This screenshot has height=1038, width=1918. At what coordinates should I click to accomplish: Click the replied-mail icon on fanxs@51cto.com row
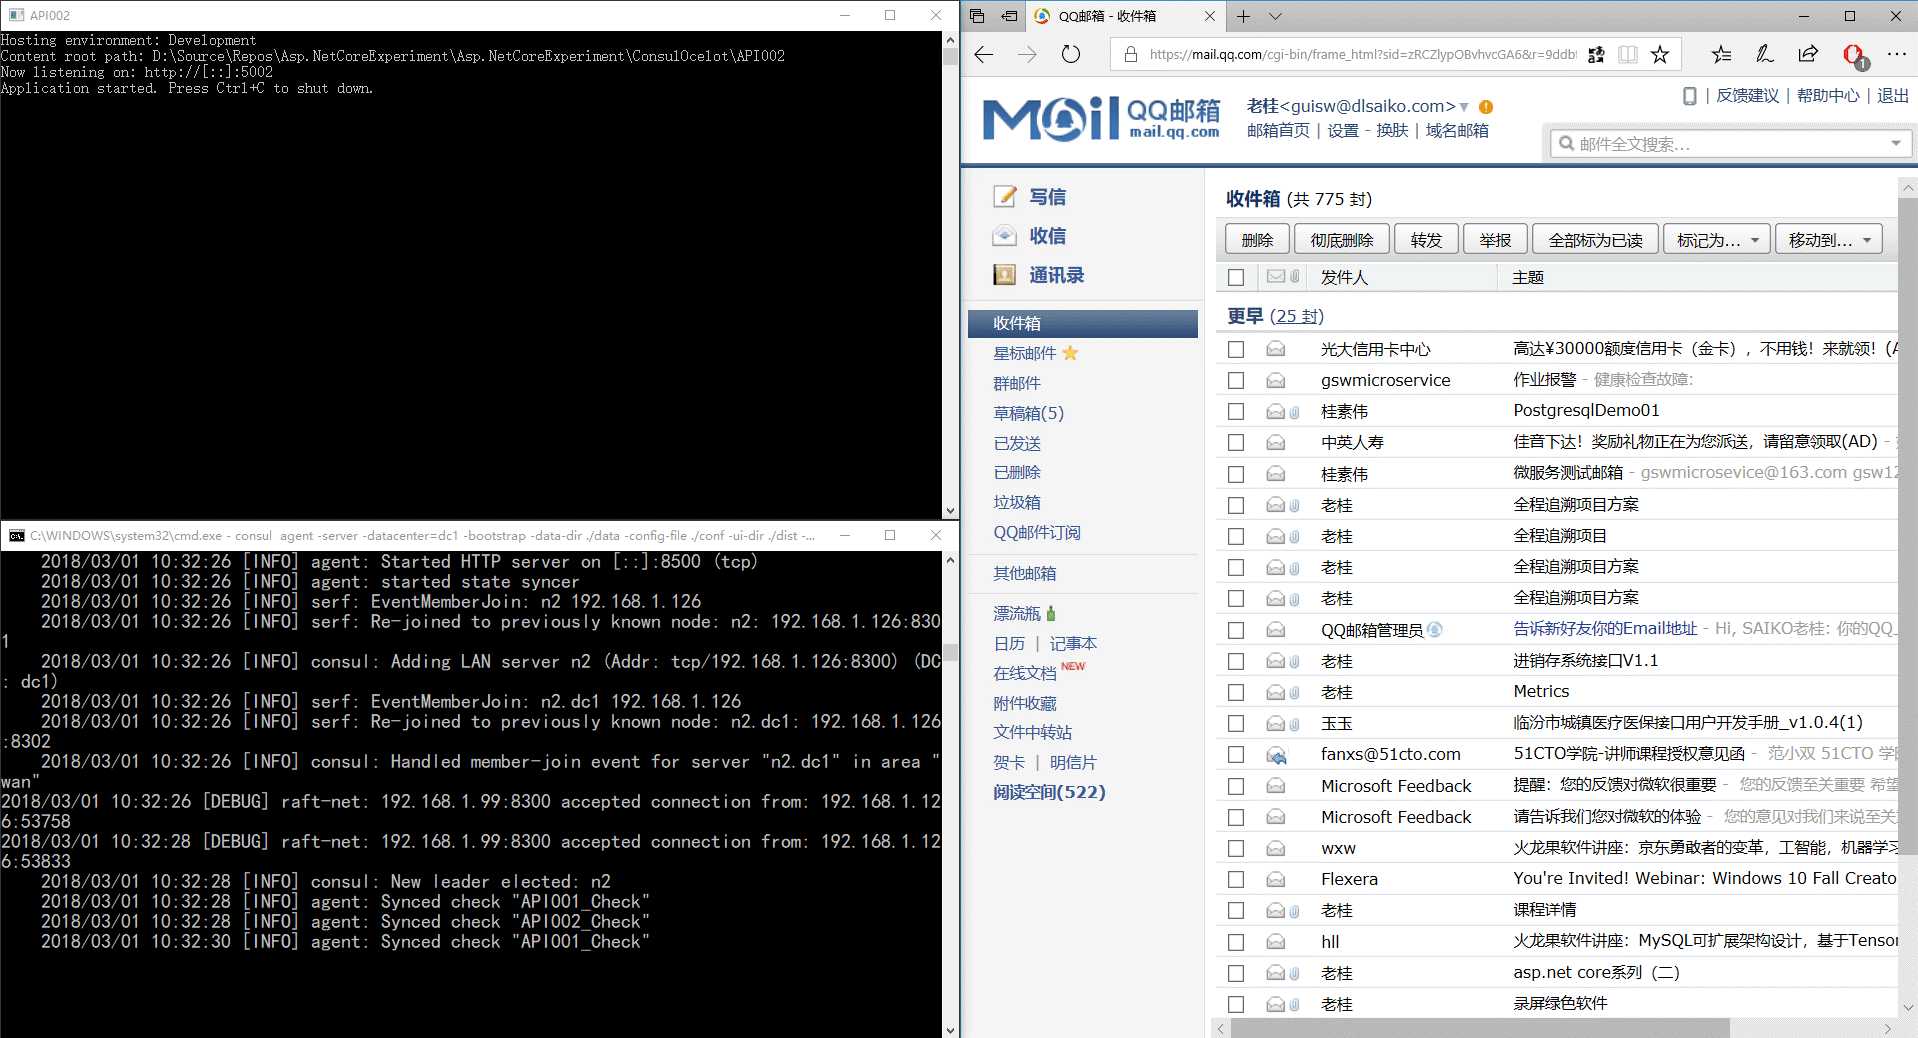(x=1276, y=755)
